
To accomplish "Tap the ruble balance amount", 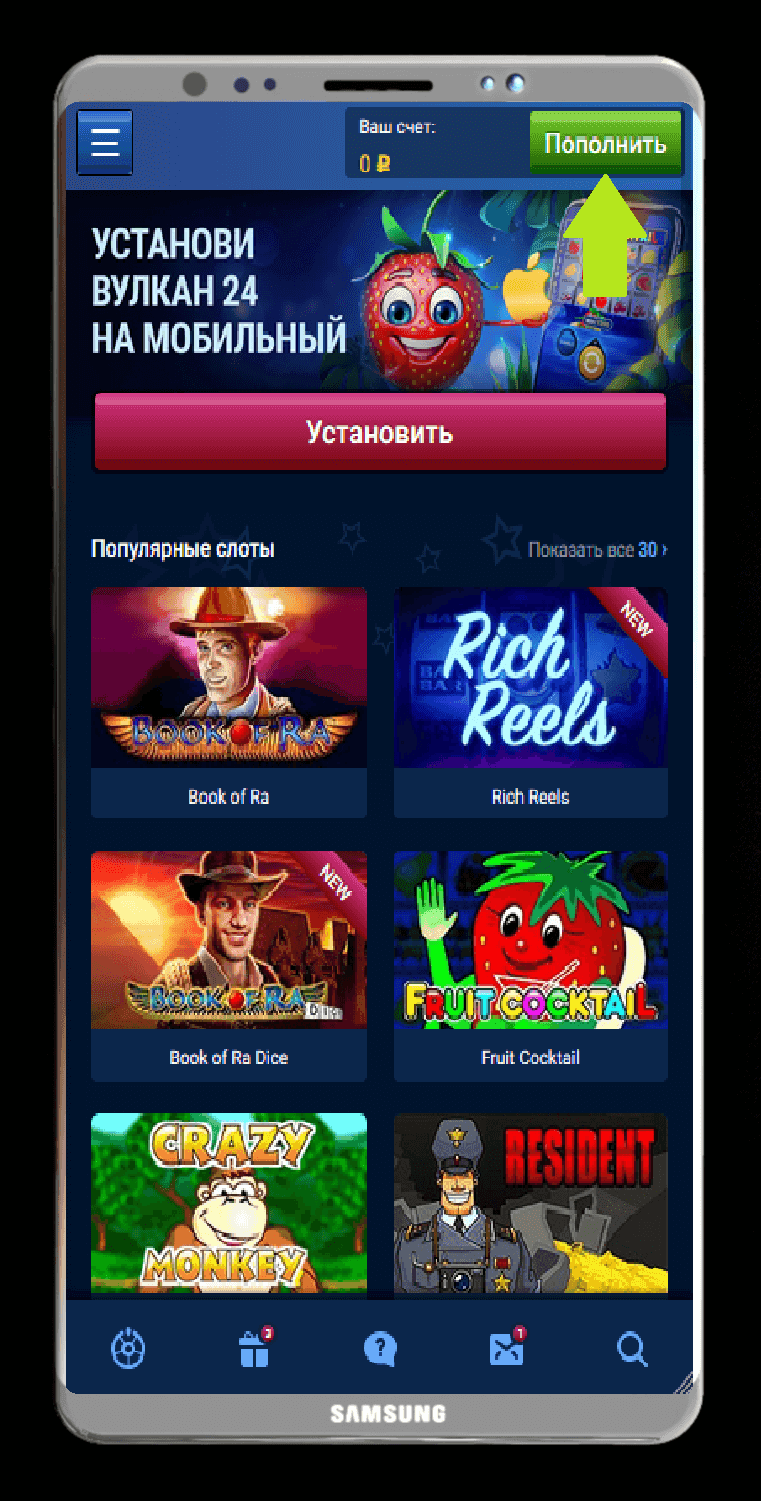I will [x=374, y=163].
